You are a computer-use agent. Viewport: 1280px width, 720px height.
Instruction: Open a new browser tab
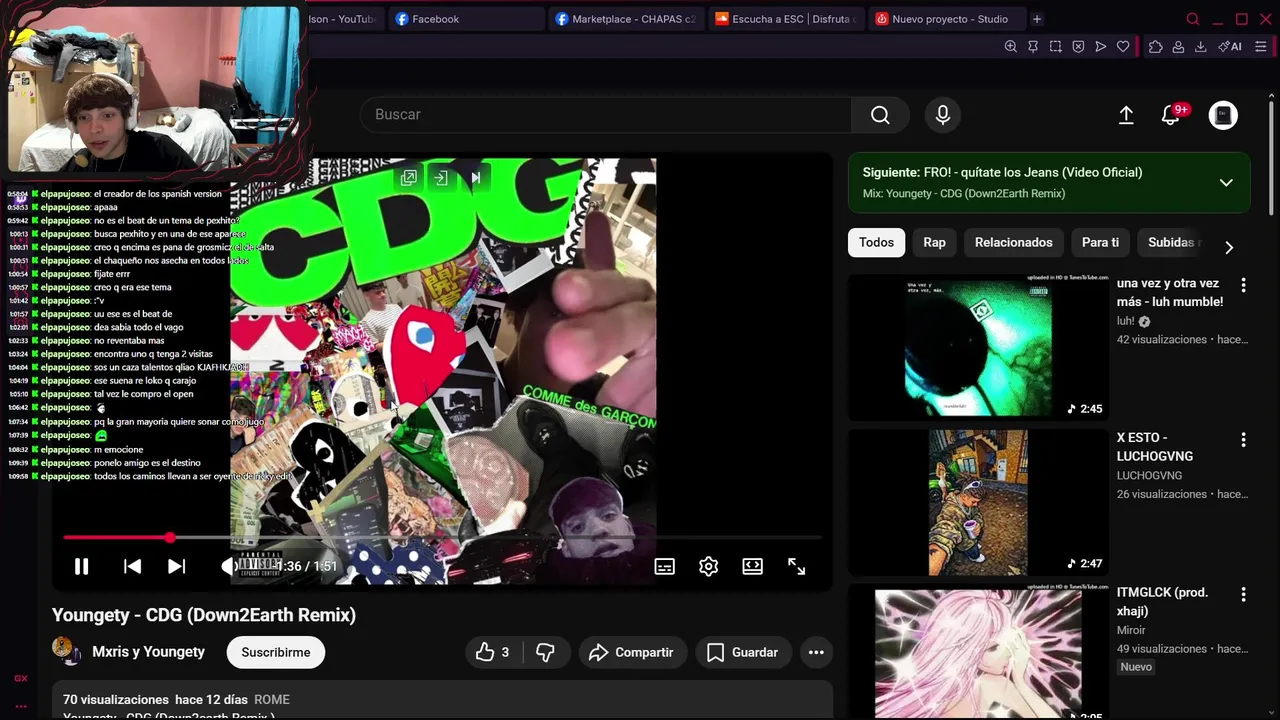(1037, 19)
